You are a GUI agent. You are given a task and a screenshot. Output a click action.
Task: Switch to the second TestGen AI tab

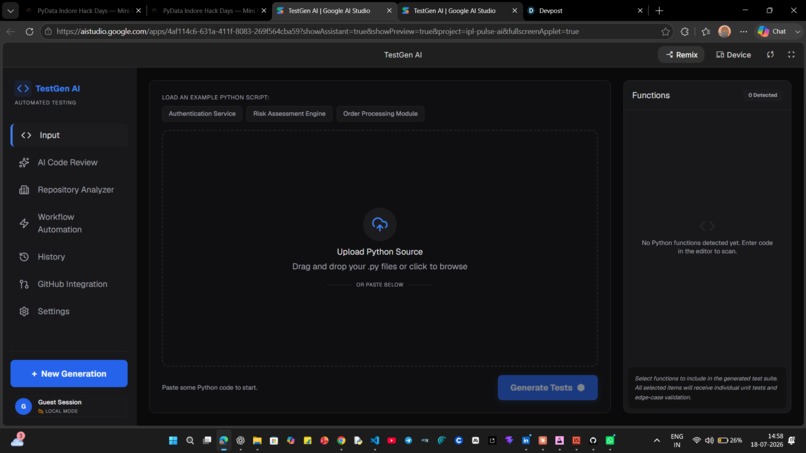(460, 10)
